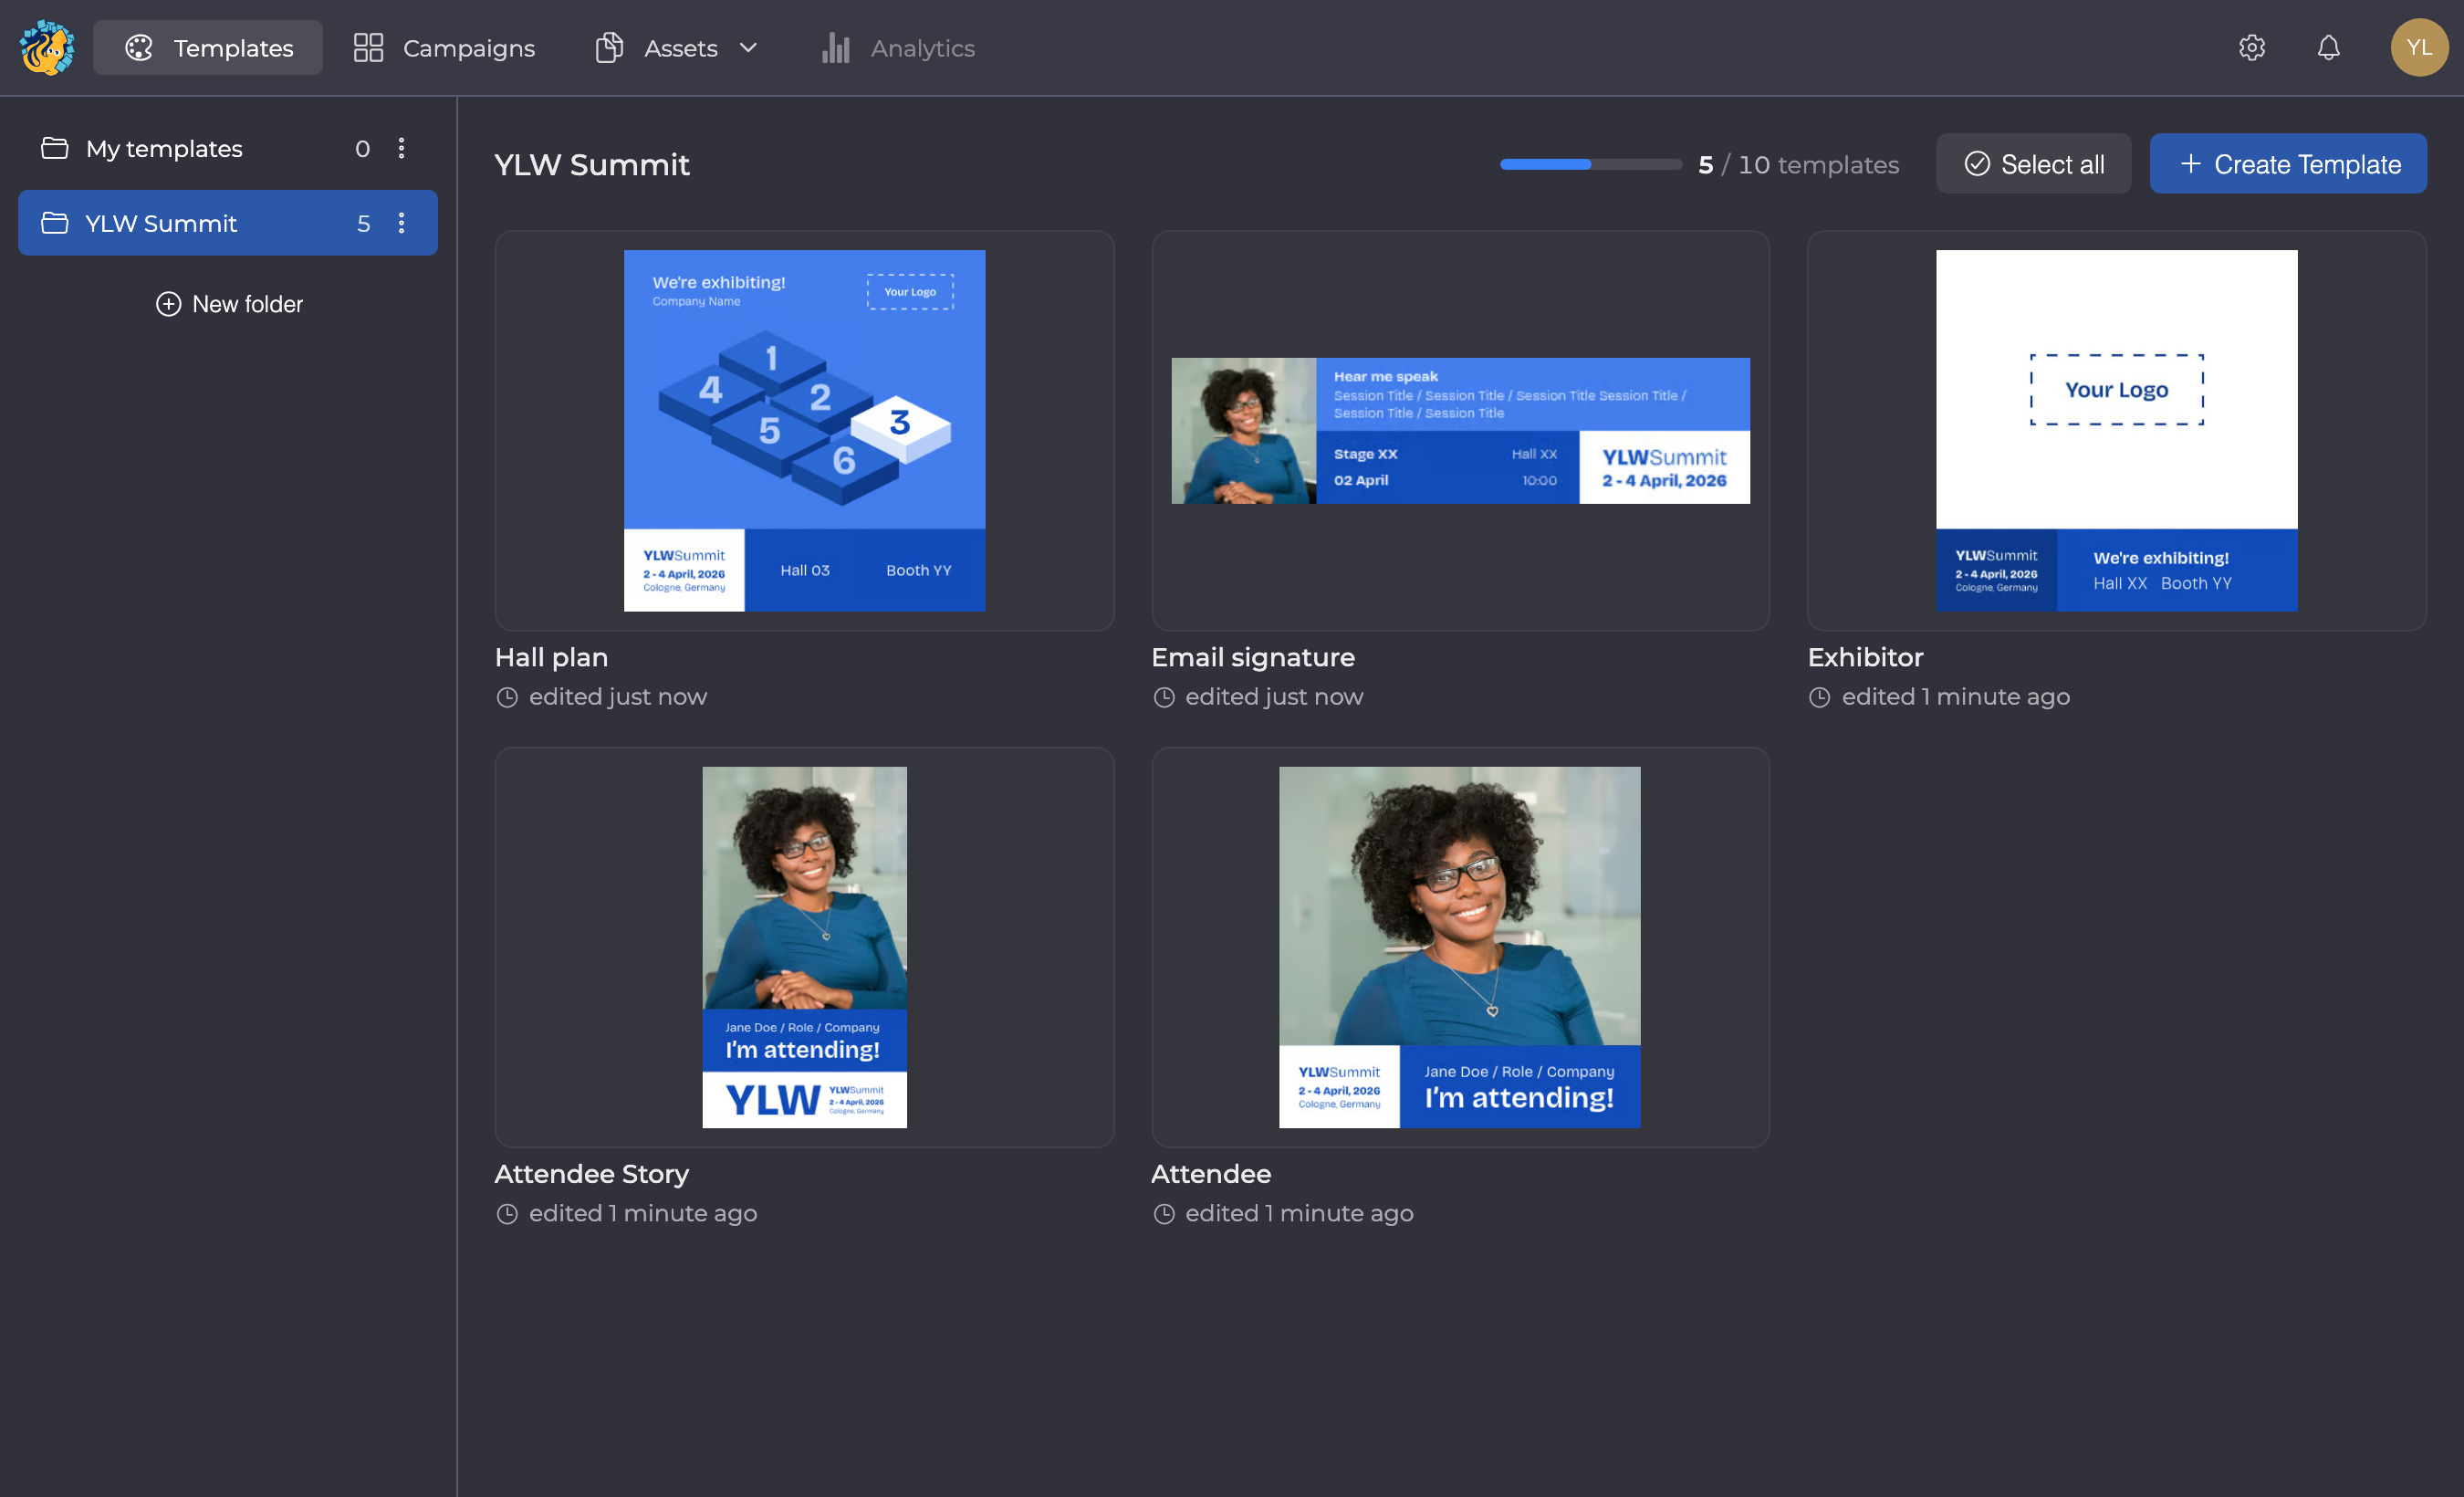Open the YL user avatar menu

[2418, 48]
